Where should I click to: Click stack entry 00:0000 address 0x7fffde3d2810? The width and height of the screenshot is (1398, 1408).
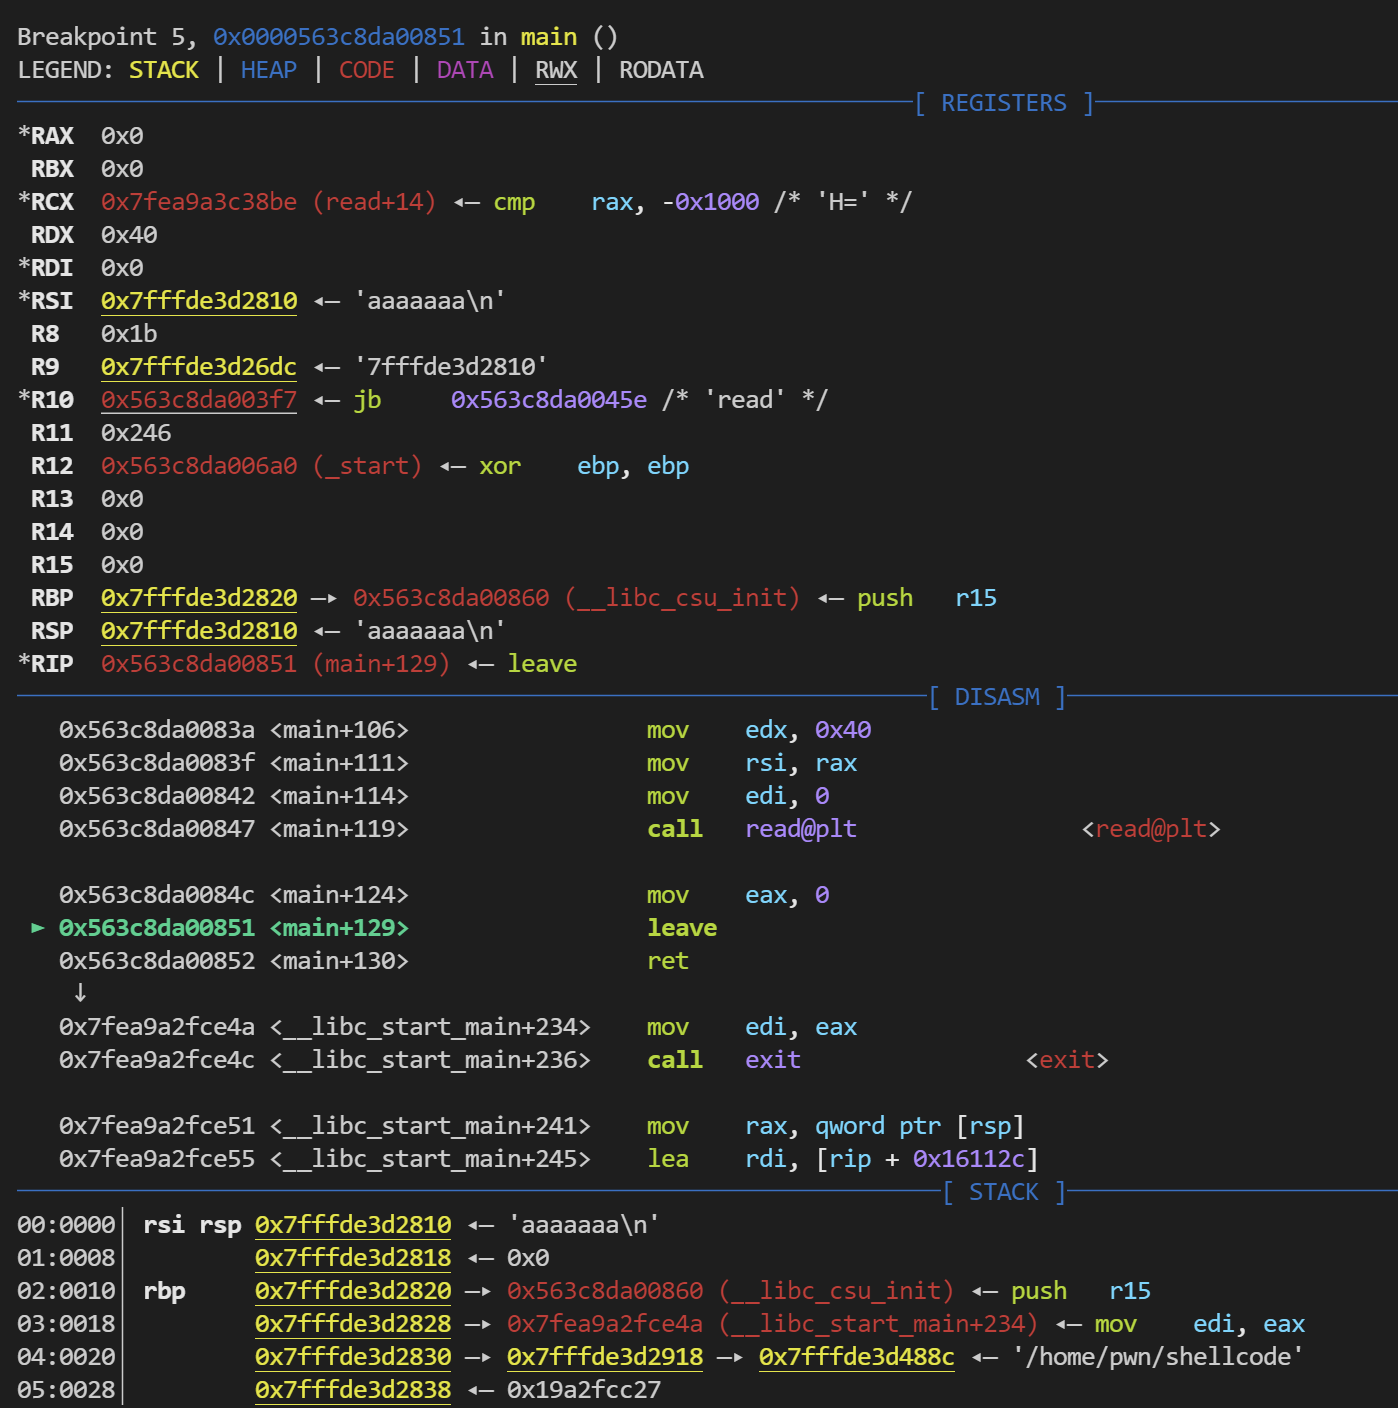tap(353, 1225)
